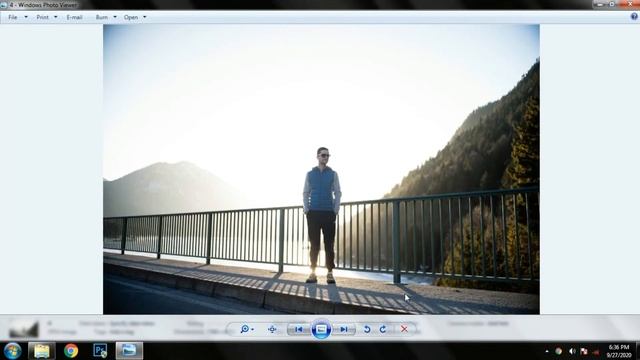This screenshot has height=360, width=640.
Task: Go to the previous photo
Action: click(299, 329)
